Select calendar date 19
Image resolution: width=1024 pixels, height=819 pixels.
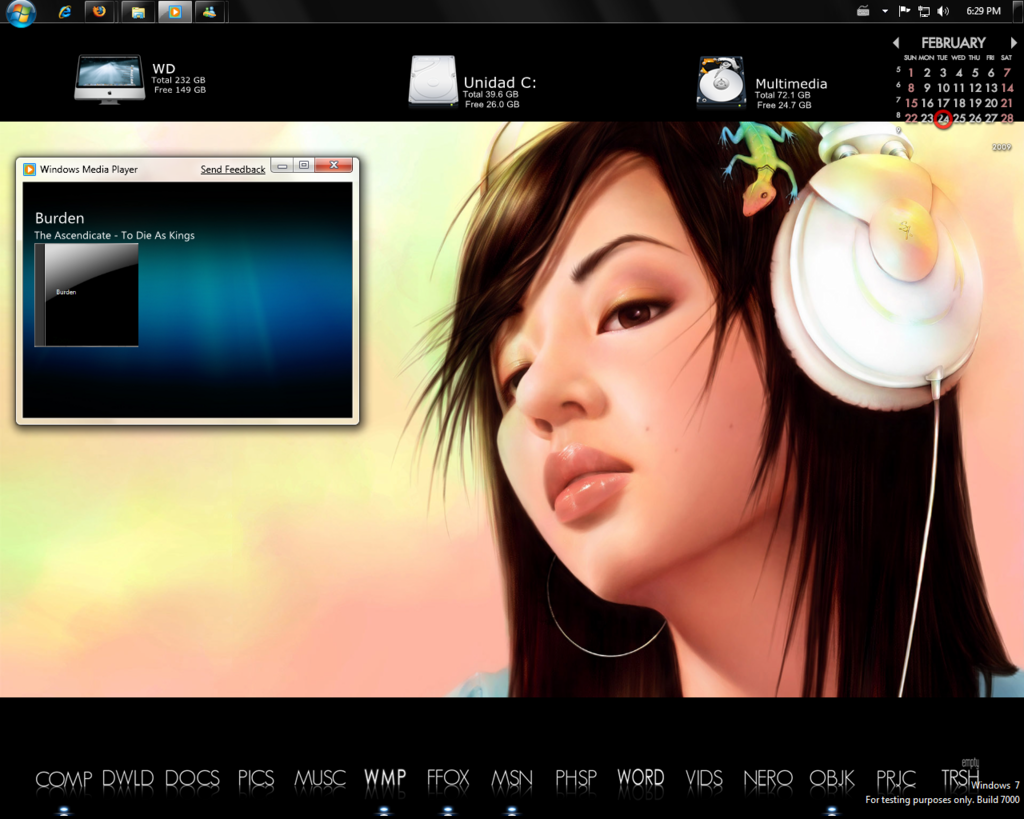(x=975, y=103)
